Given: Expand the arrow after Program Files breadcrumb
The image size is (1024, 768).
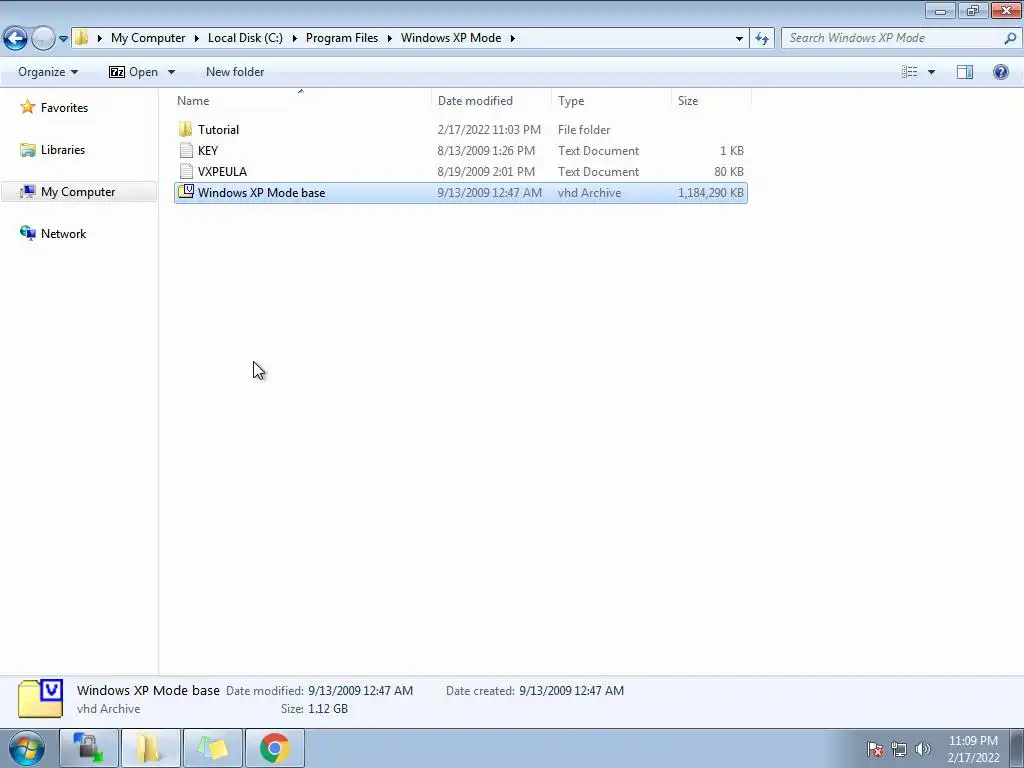Looking at the screenshot, I should click(x=389, y=38).
